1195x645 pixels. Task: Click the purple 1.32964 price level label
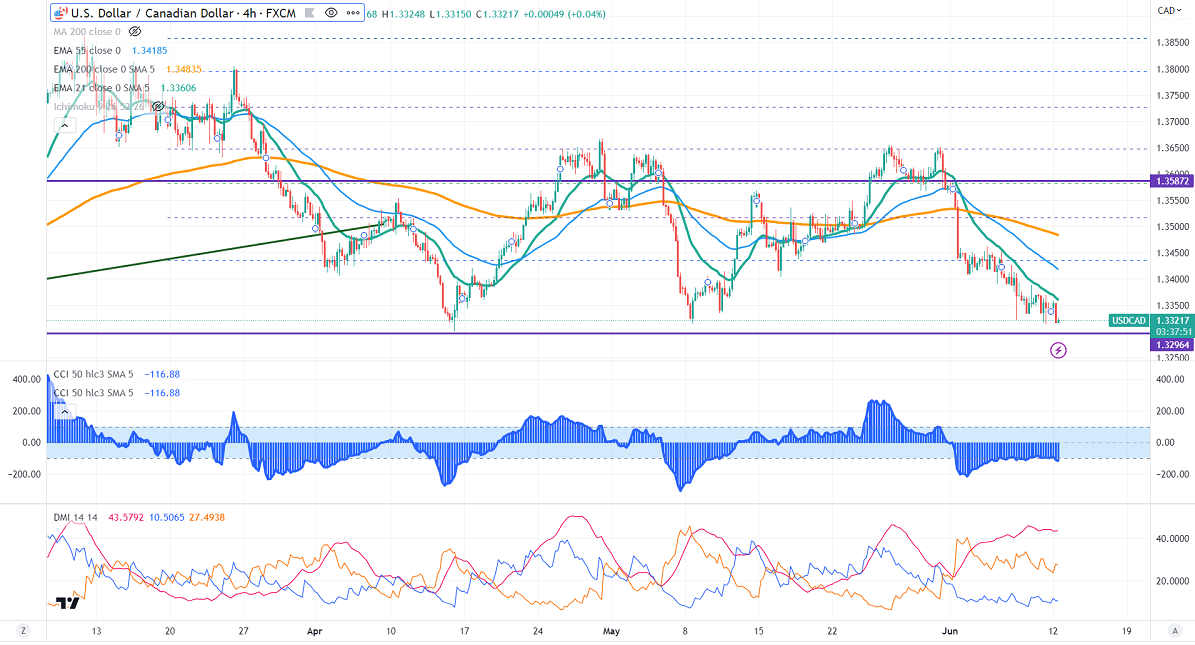(x=1171, y=345)
